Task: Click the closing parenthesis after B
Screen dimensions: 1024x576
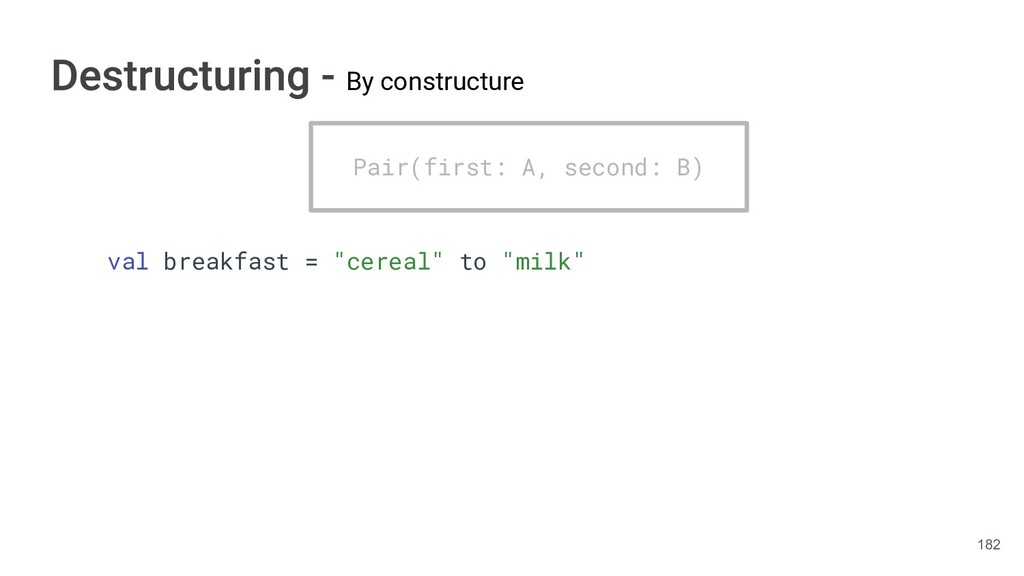Action: pyautogui.click(x=698, y=167)
